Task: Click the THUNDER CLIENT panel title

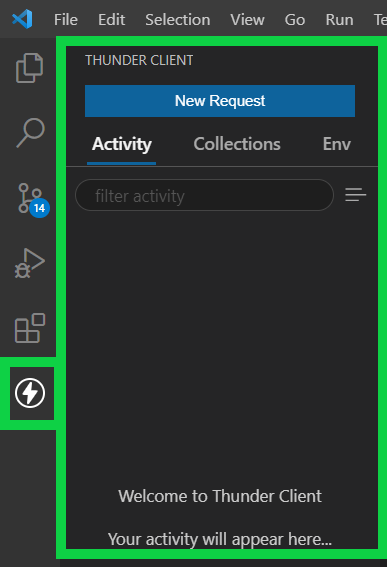Action: (x=139, y=60)
